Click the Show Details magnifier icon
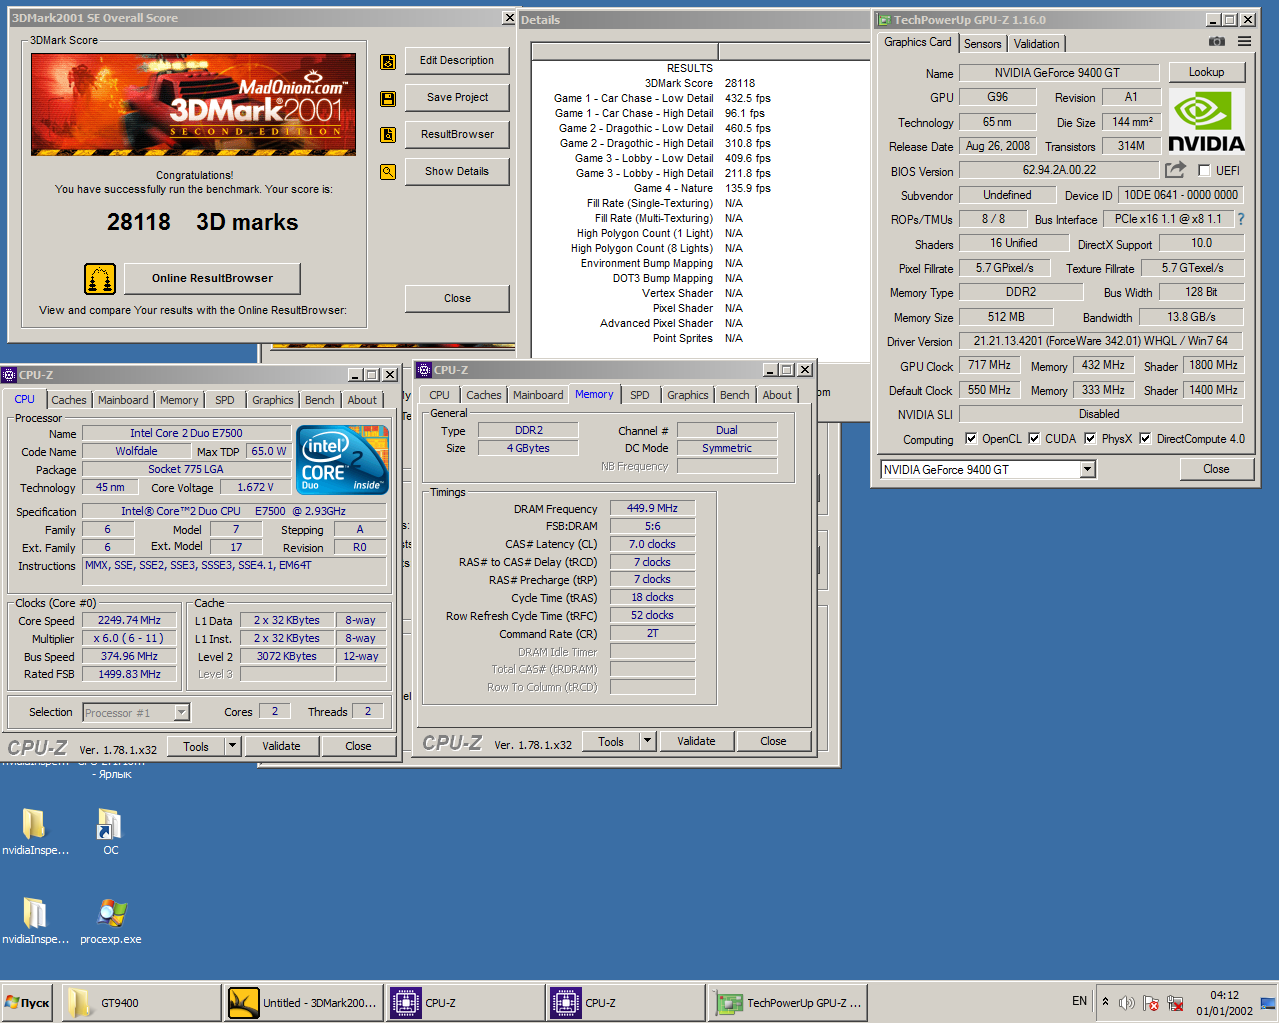1279x1023 pixels. pos(388,172)
